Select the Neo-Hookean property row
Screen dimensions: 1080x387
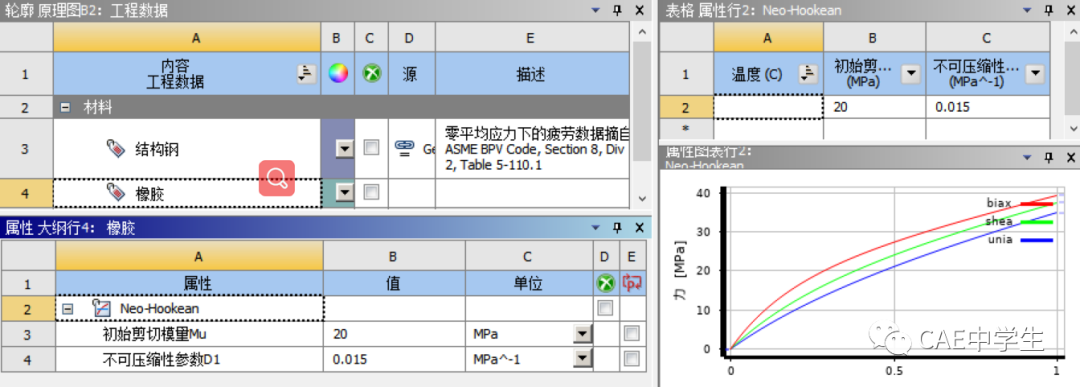point(189,308)
